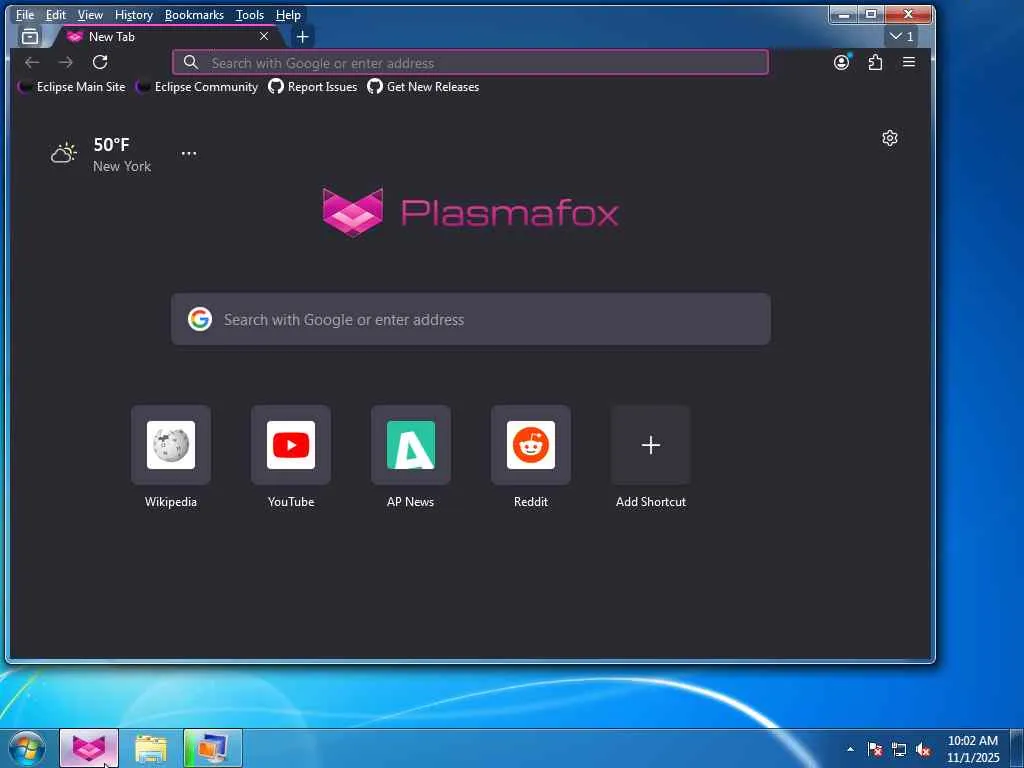Open the Reddit shortcut tile
This screenshot has width=1024, height=768.
point(531,445)
